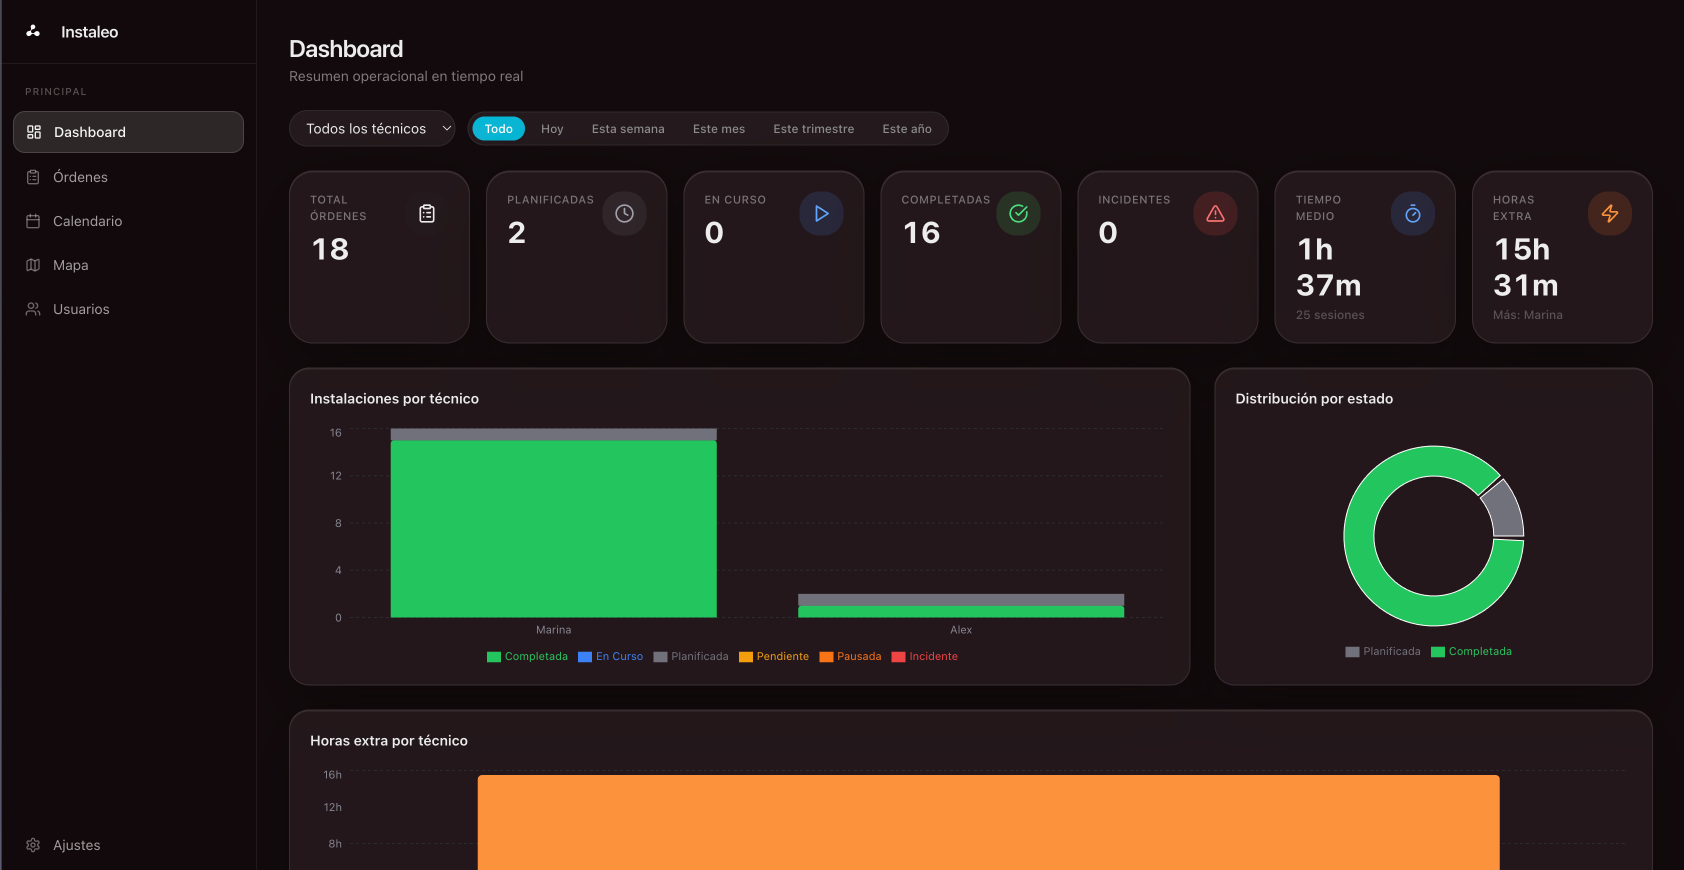This screenshot has width=1684, height=870.
Task: Click the Total Órdenes value 18
Action: (330, 249)
